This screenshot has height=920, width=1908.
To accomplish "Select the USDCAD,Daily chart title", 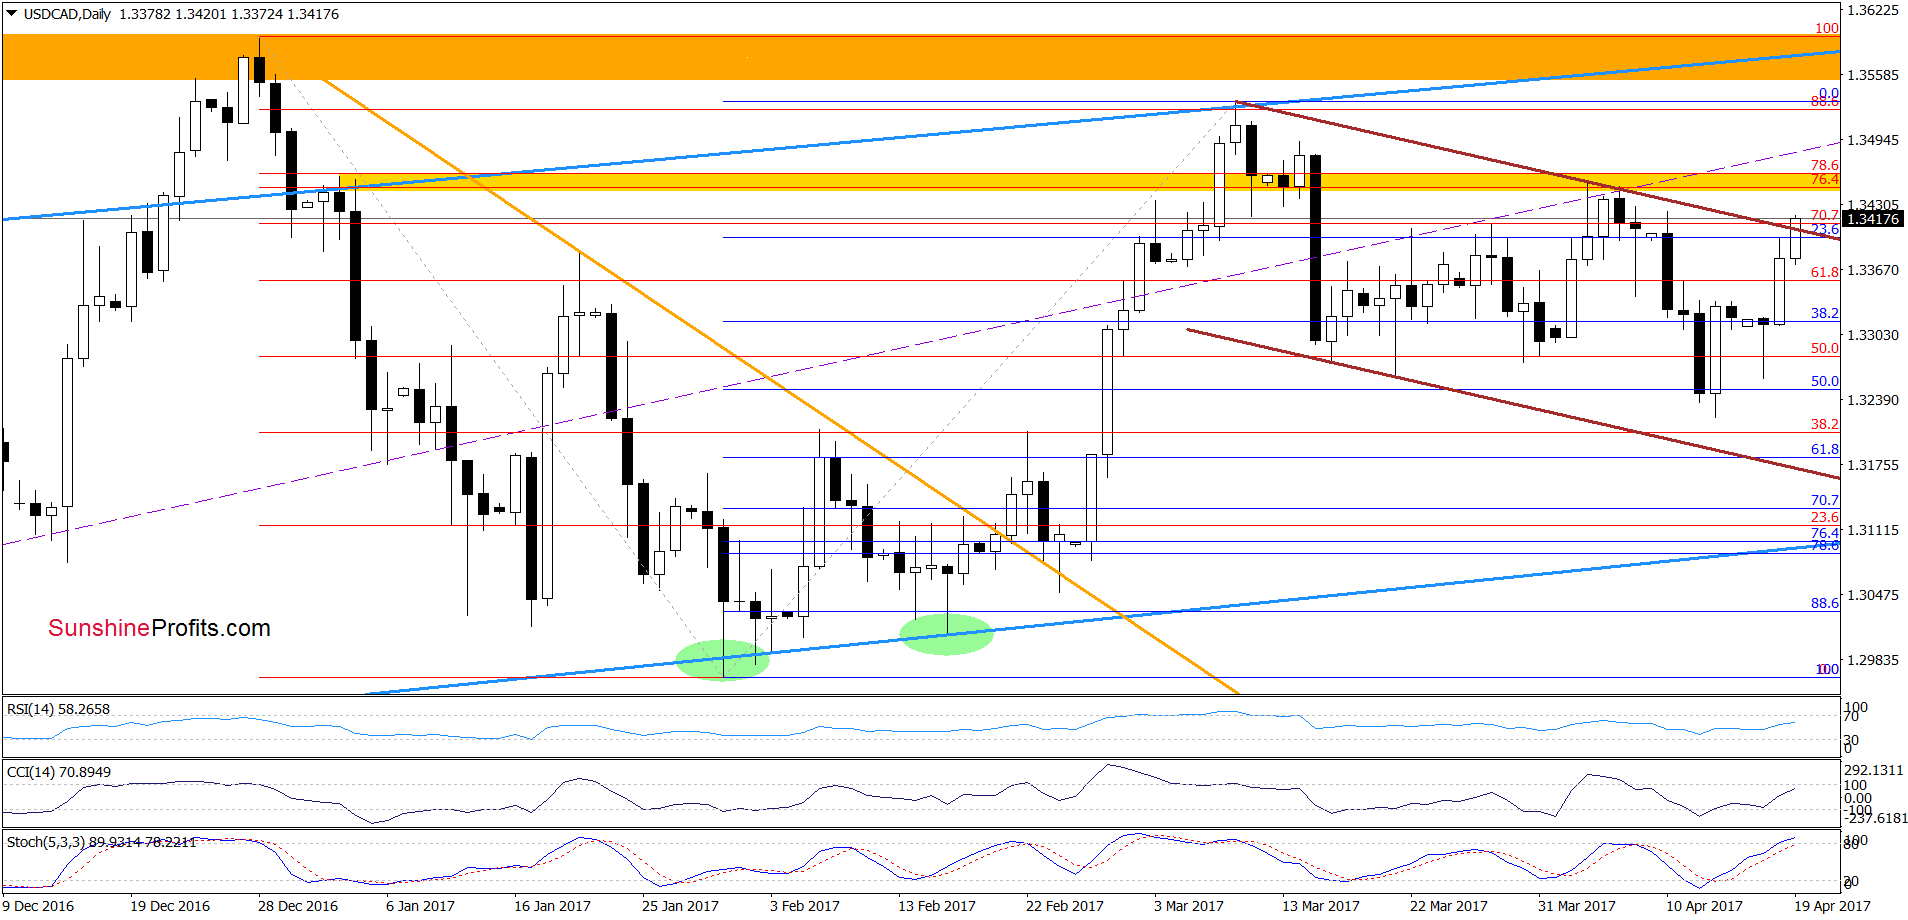I will [x=67, y=14].
